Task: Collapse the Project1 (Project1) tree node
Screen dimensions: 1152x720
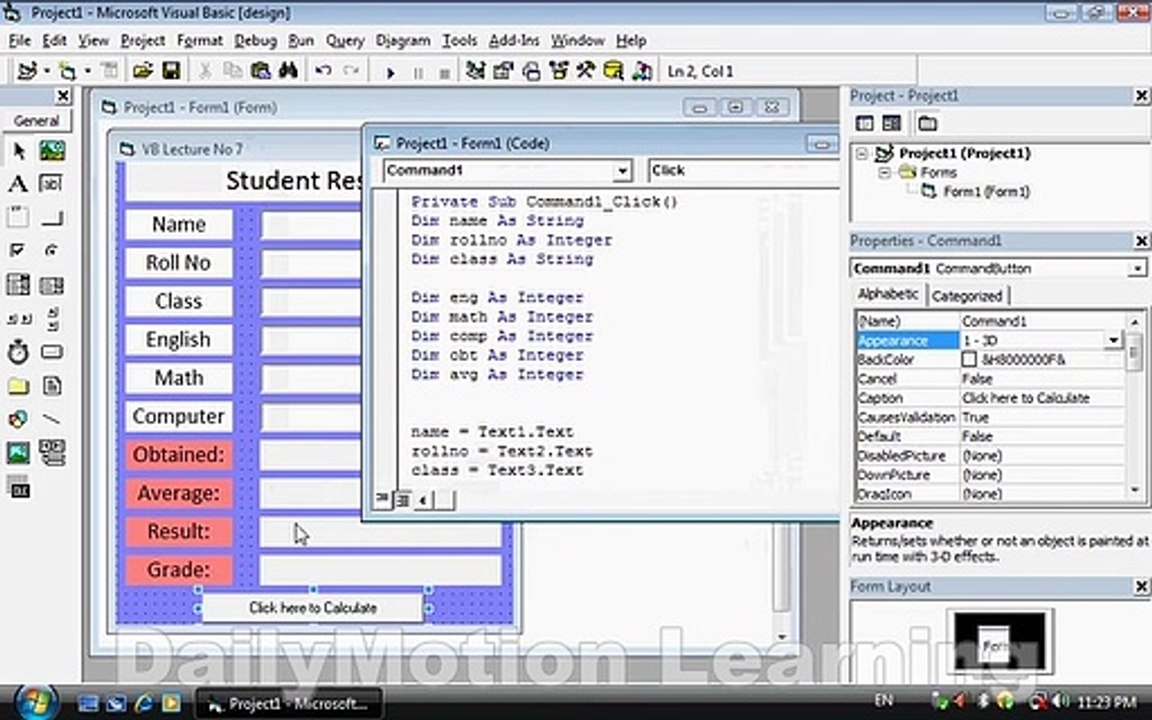Action: [863, 154]
